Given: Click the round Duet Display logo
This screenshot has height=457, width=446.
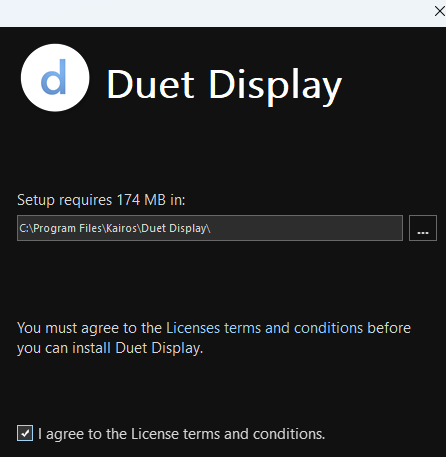Looking at the screenshot, I should coord(55,78).
